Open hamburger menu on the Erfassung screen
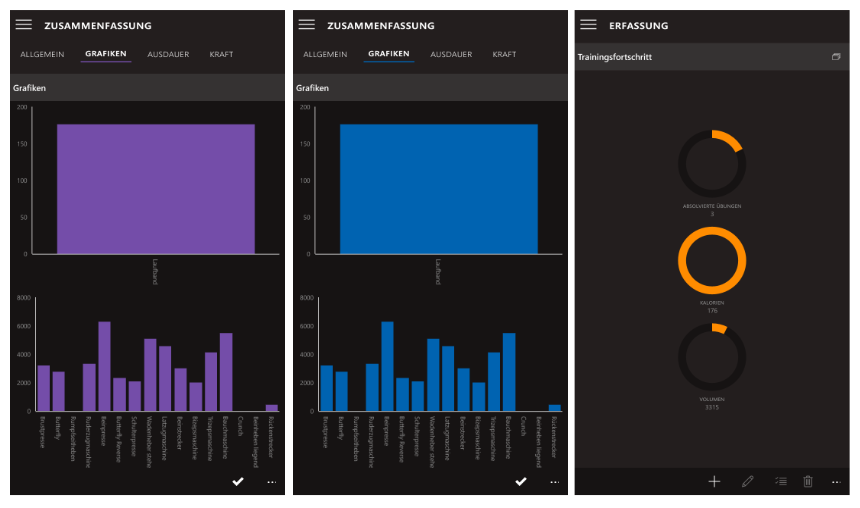The width and height of the screenshot is (860, 508). (x=589, y=24)
